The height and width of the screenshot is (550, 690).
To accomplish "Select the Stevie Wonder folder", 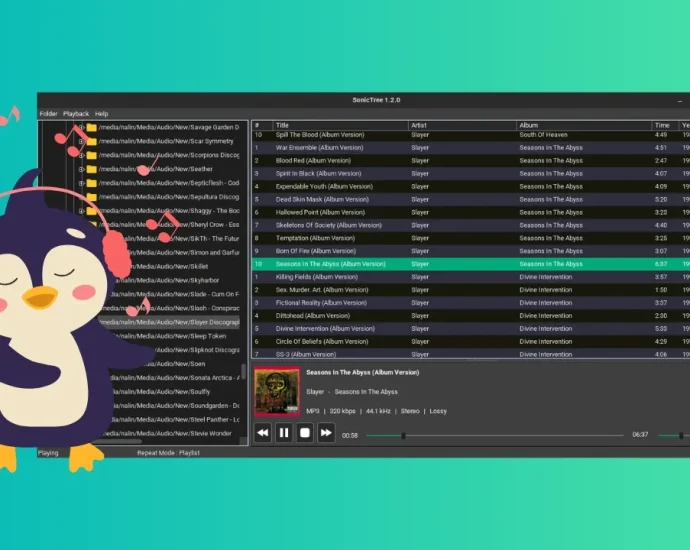I will (x=167, y=433).
